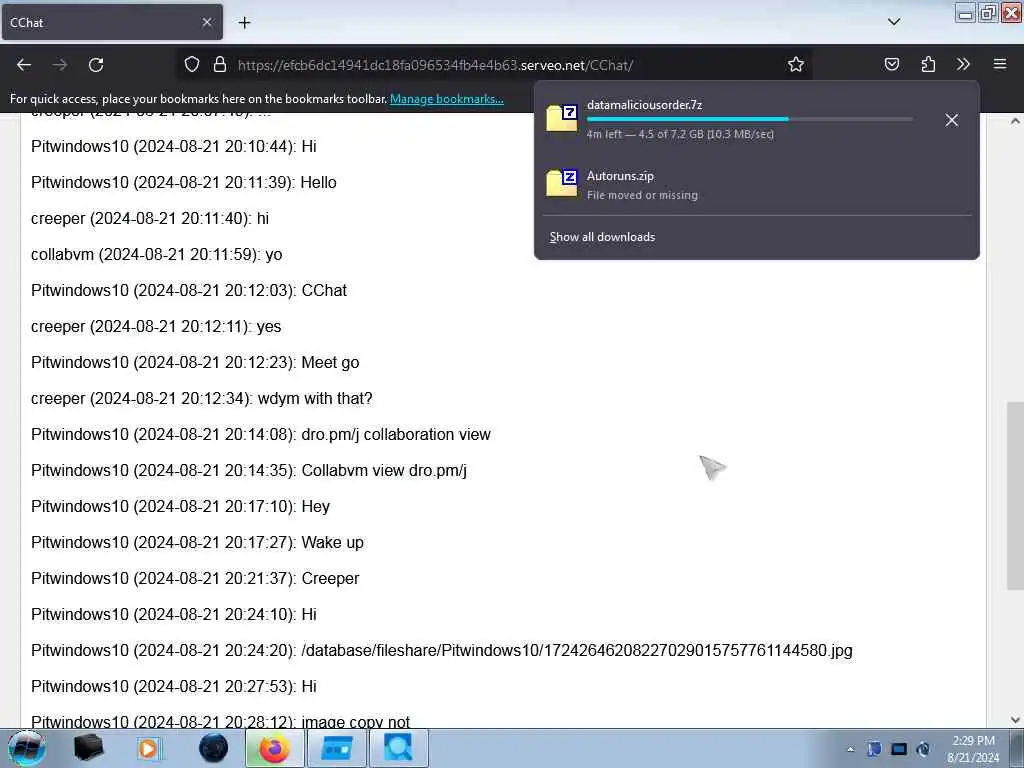This screenshot has width=1024, height=768.
Task: Click the scroll down arrow
Action: point(1015,720)
